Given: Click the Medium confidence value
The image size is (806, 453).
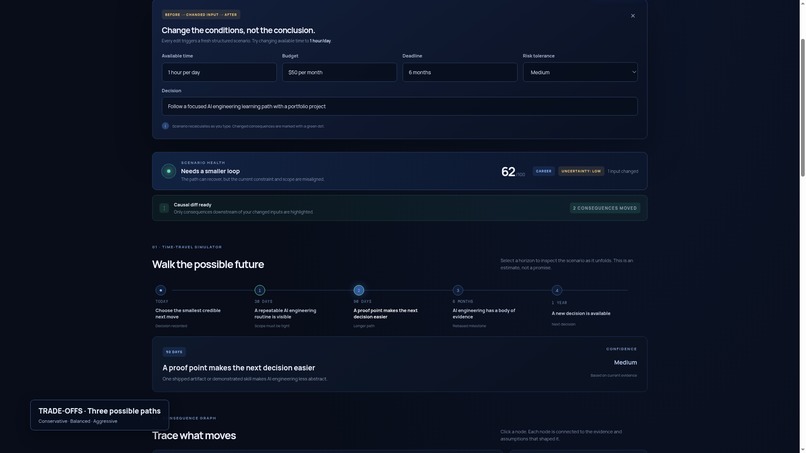Looking at the screenshot, I should coord(625,363).
